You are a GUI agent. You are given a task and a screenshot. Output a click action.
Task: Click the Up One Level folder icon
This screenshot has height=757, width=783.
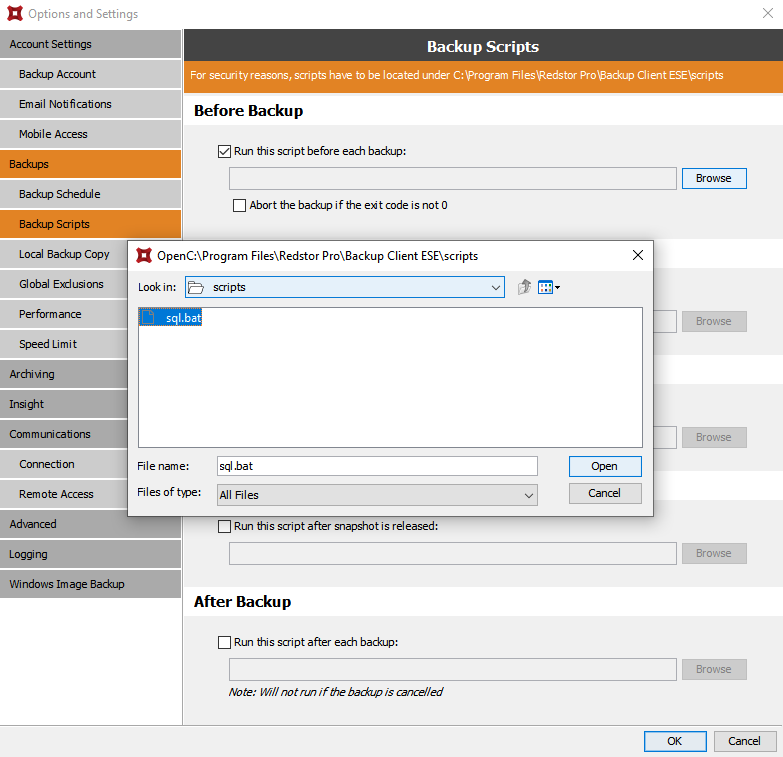(x=524, y=287)
